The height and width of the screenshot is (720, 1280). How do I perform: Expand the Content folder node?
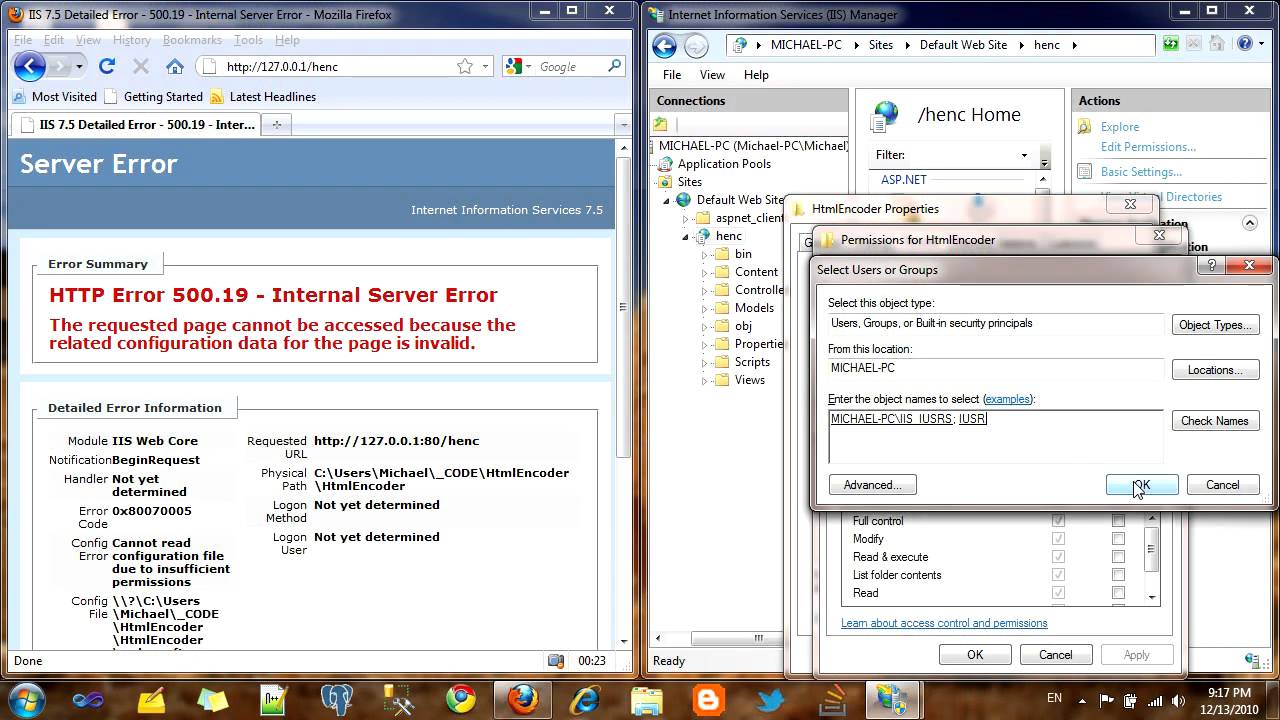click(704, 273)
